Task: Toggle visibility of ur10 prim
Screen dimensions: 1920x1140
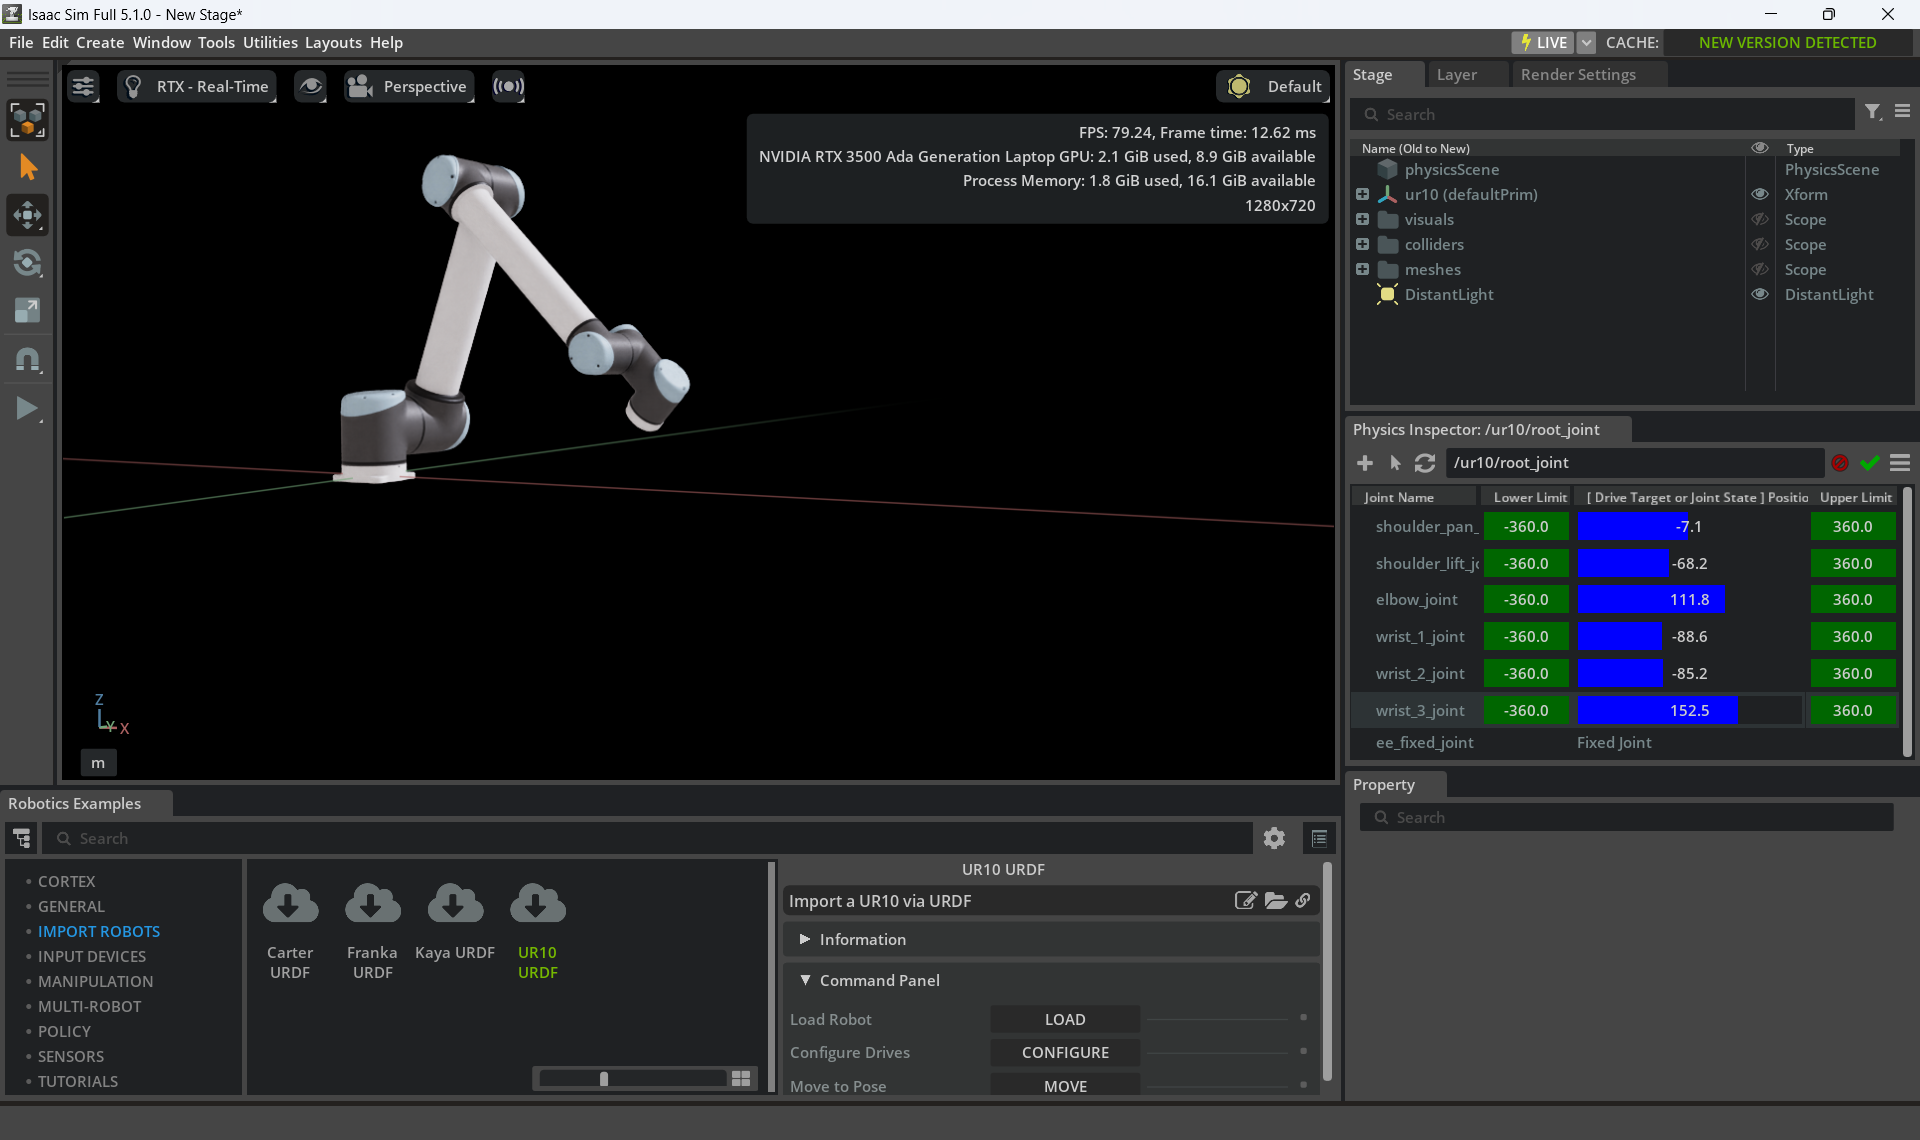Action: pos(1760,194)
